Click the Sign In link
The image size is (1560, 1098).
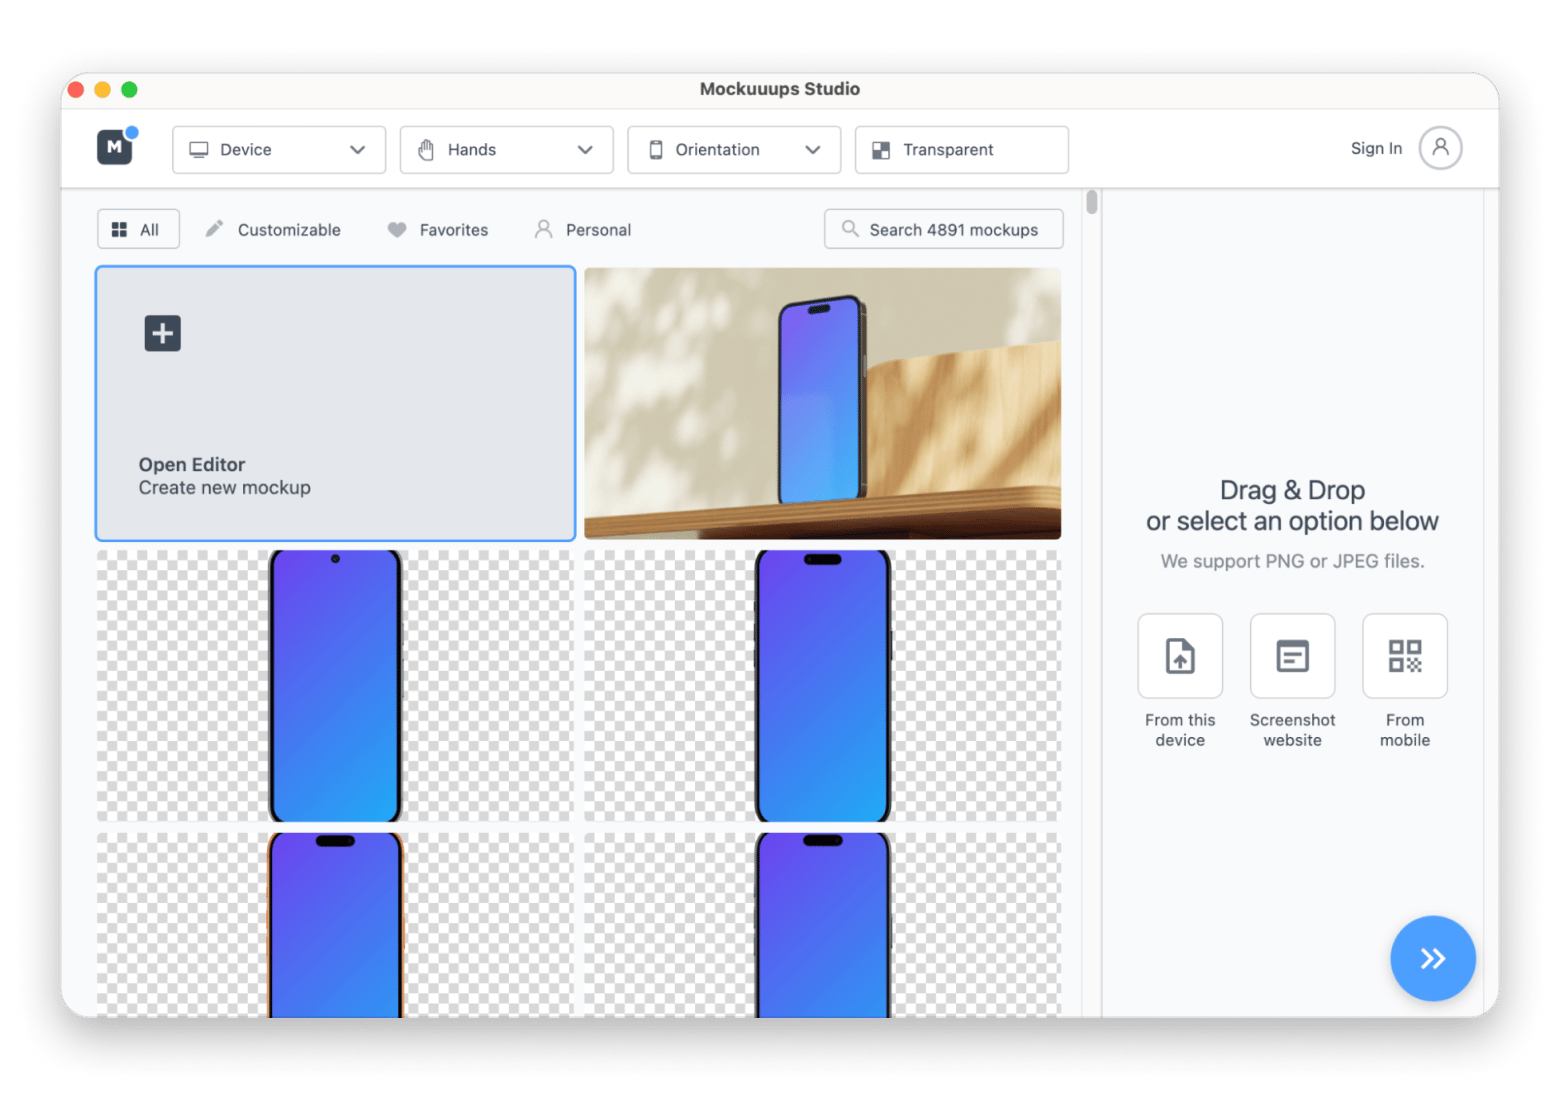click(1376, 148)
